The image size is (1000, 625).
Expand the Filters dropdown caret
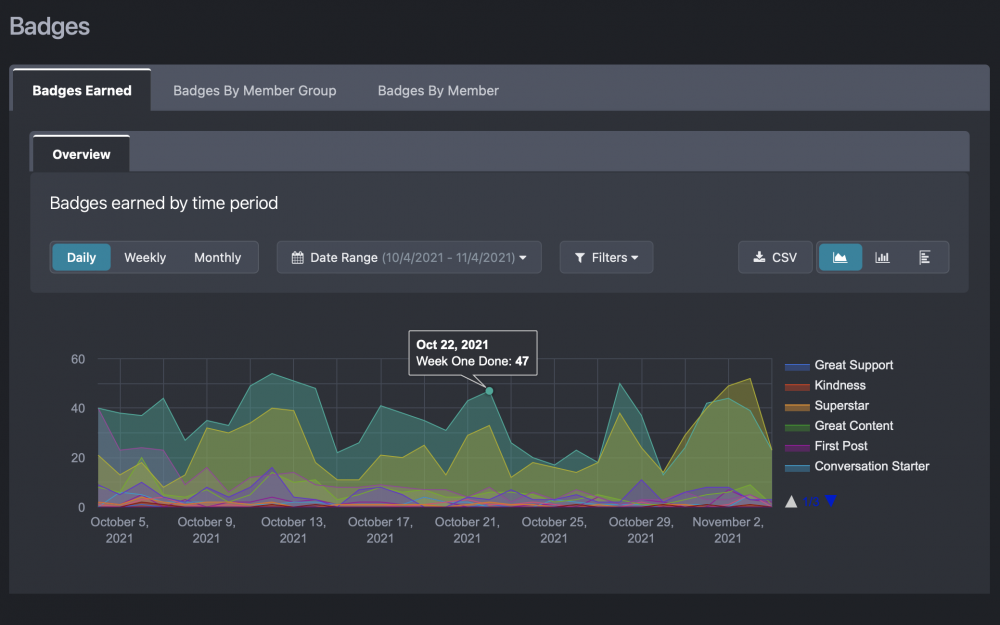(635, 257)
